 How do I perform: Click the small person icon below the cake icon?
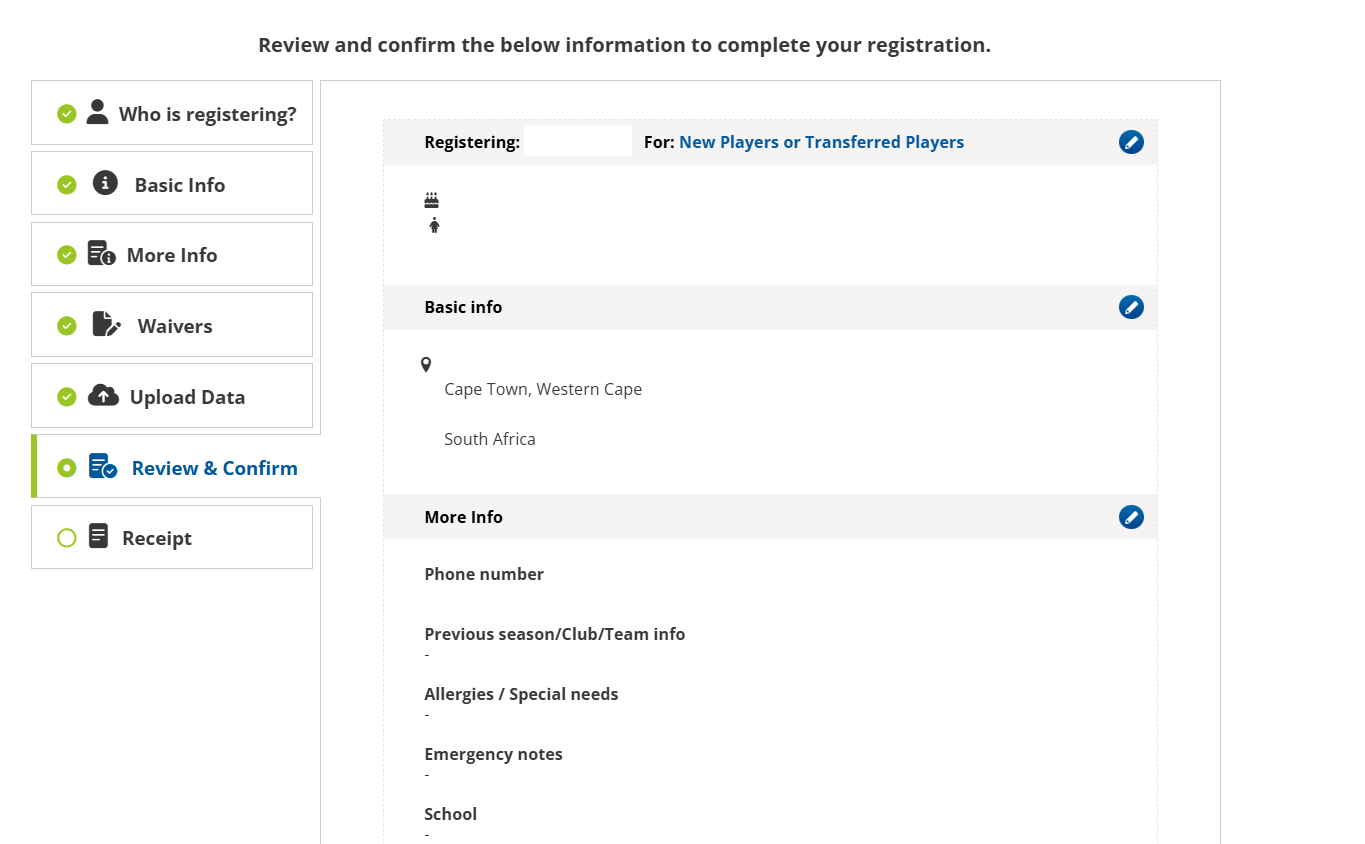(434, 225)
